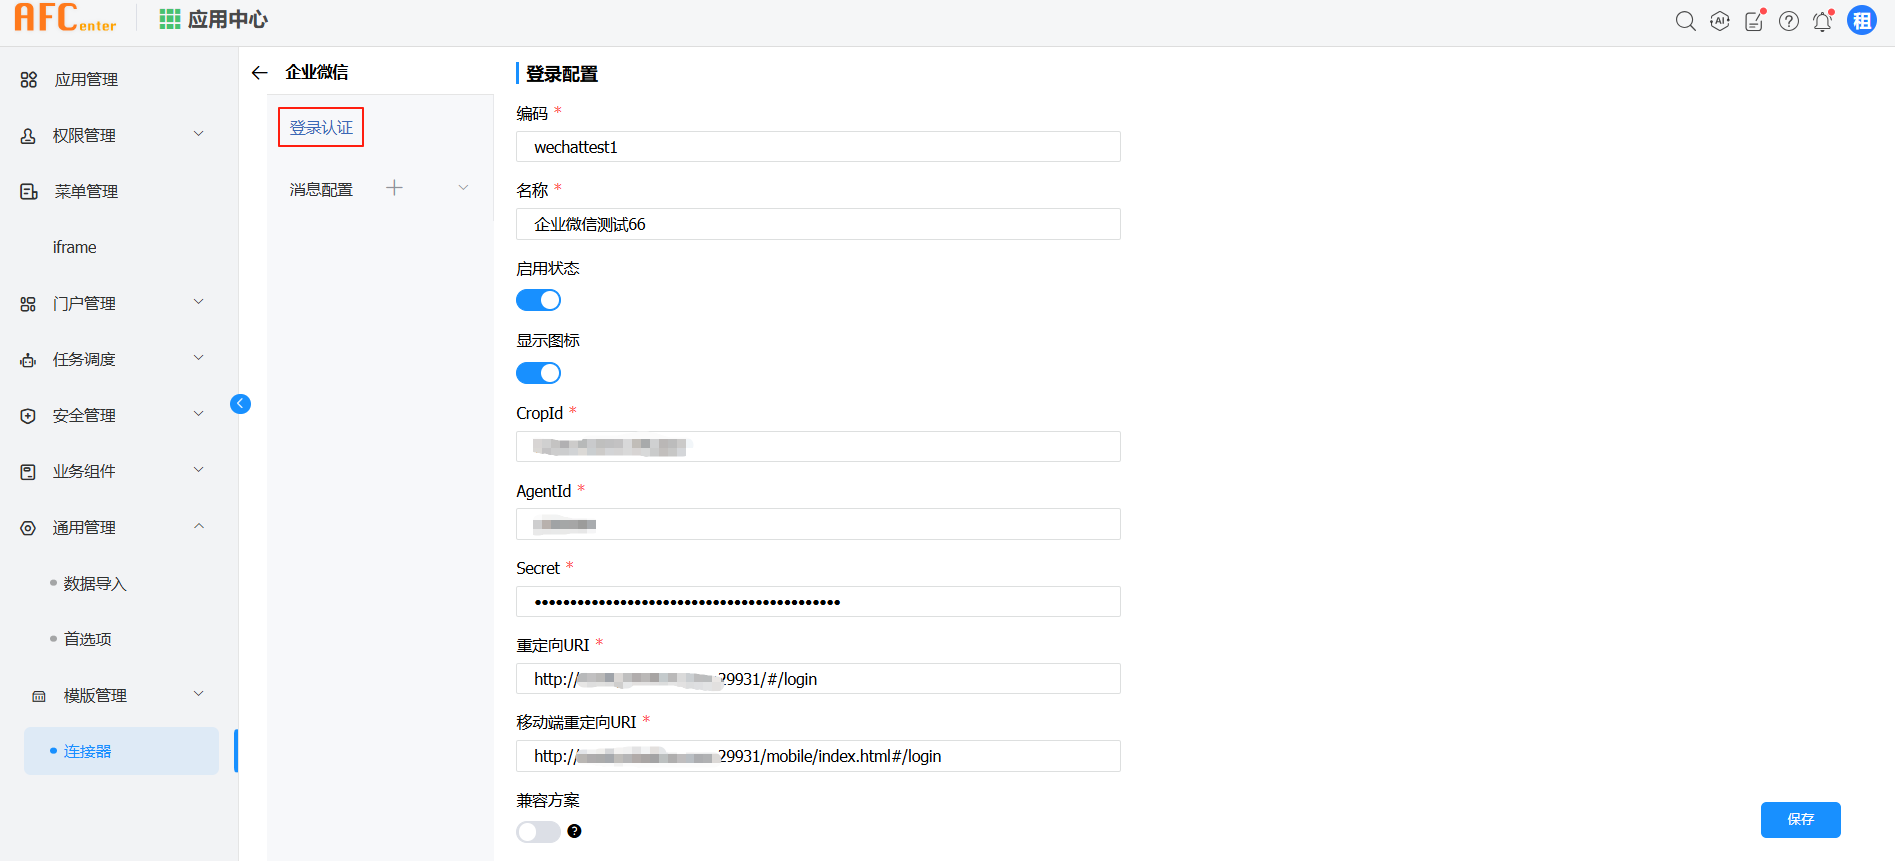The height and width of the screenshot is (861, 1895).
Task: Open the AI assistant icon
Action: pos(1720,21)
